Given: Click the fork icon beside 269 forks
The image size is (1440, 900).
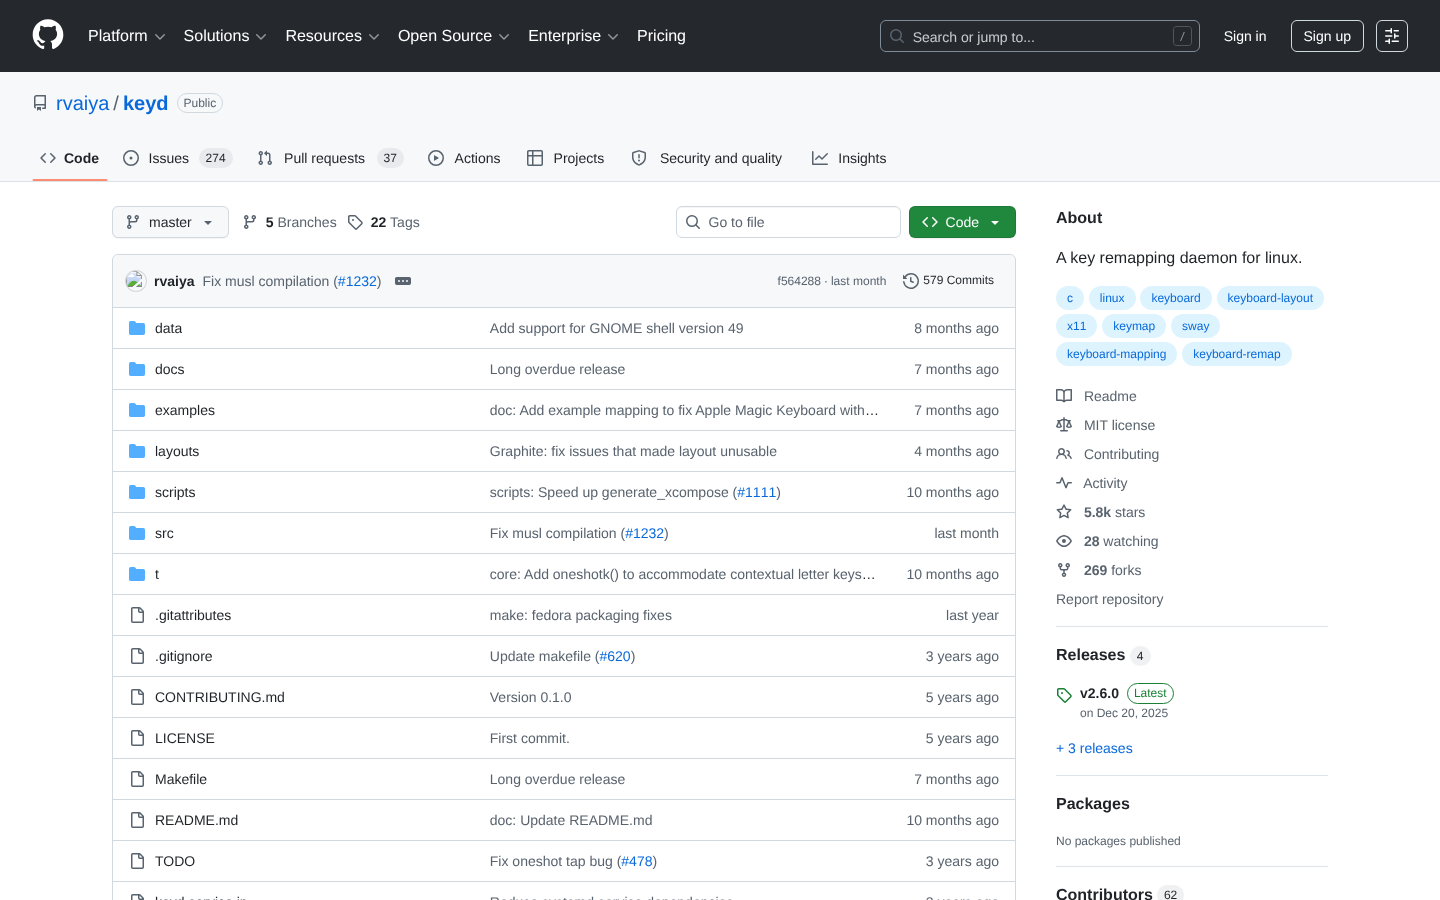Looking at the screenshot, I should (x=1064, y=570).
